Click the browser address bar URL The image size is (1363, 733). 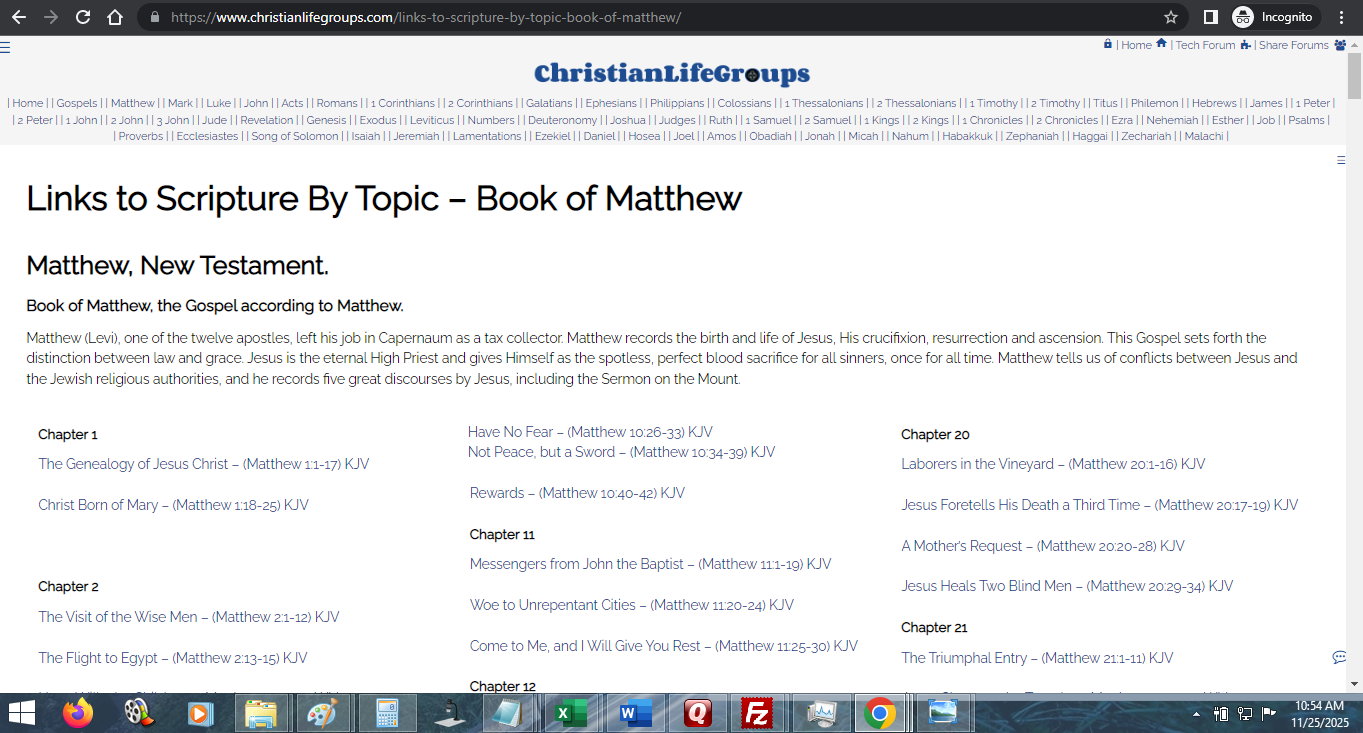point(425,17)
